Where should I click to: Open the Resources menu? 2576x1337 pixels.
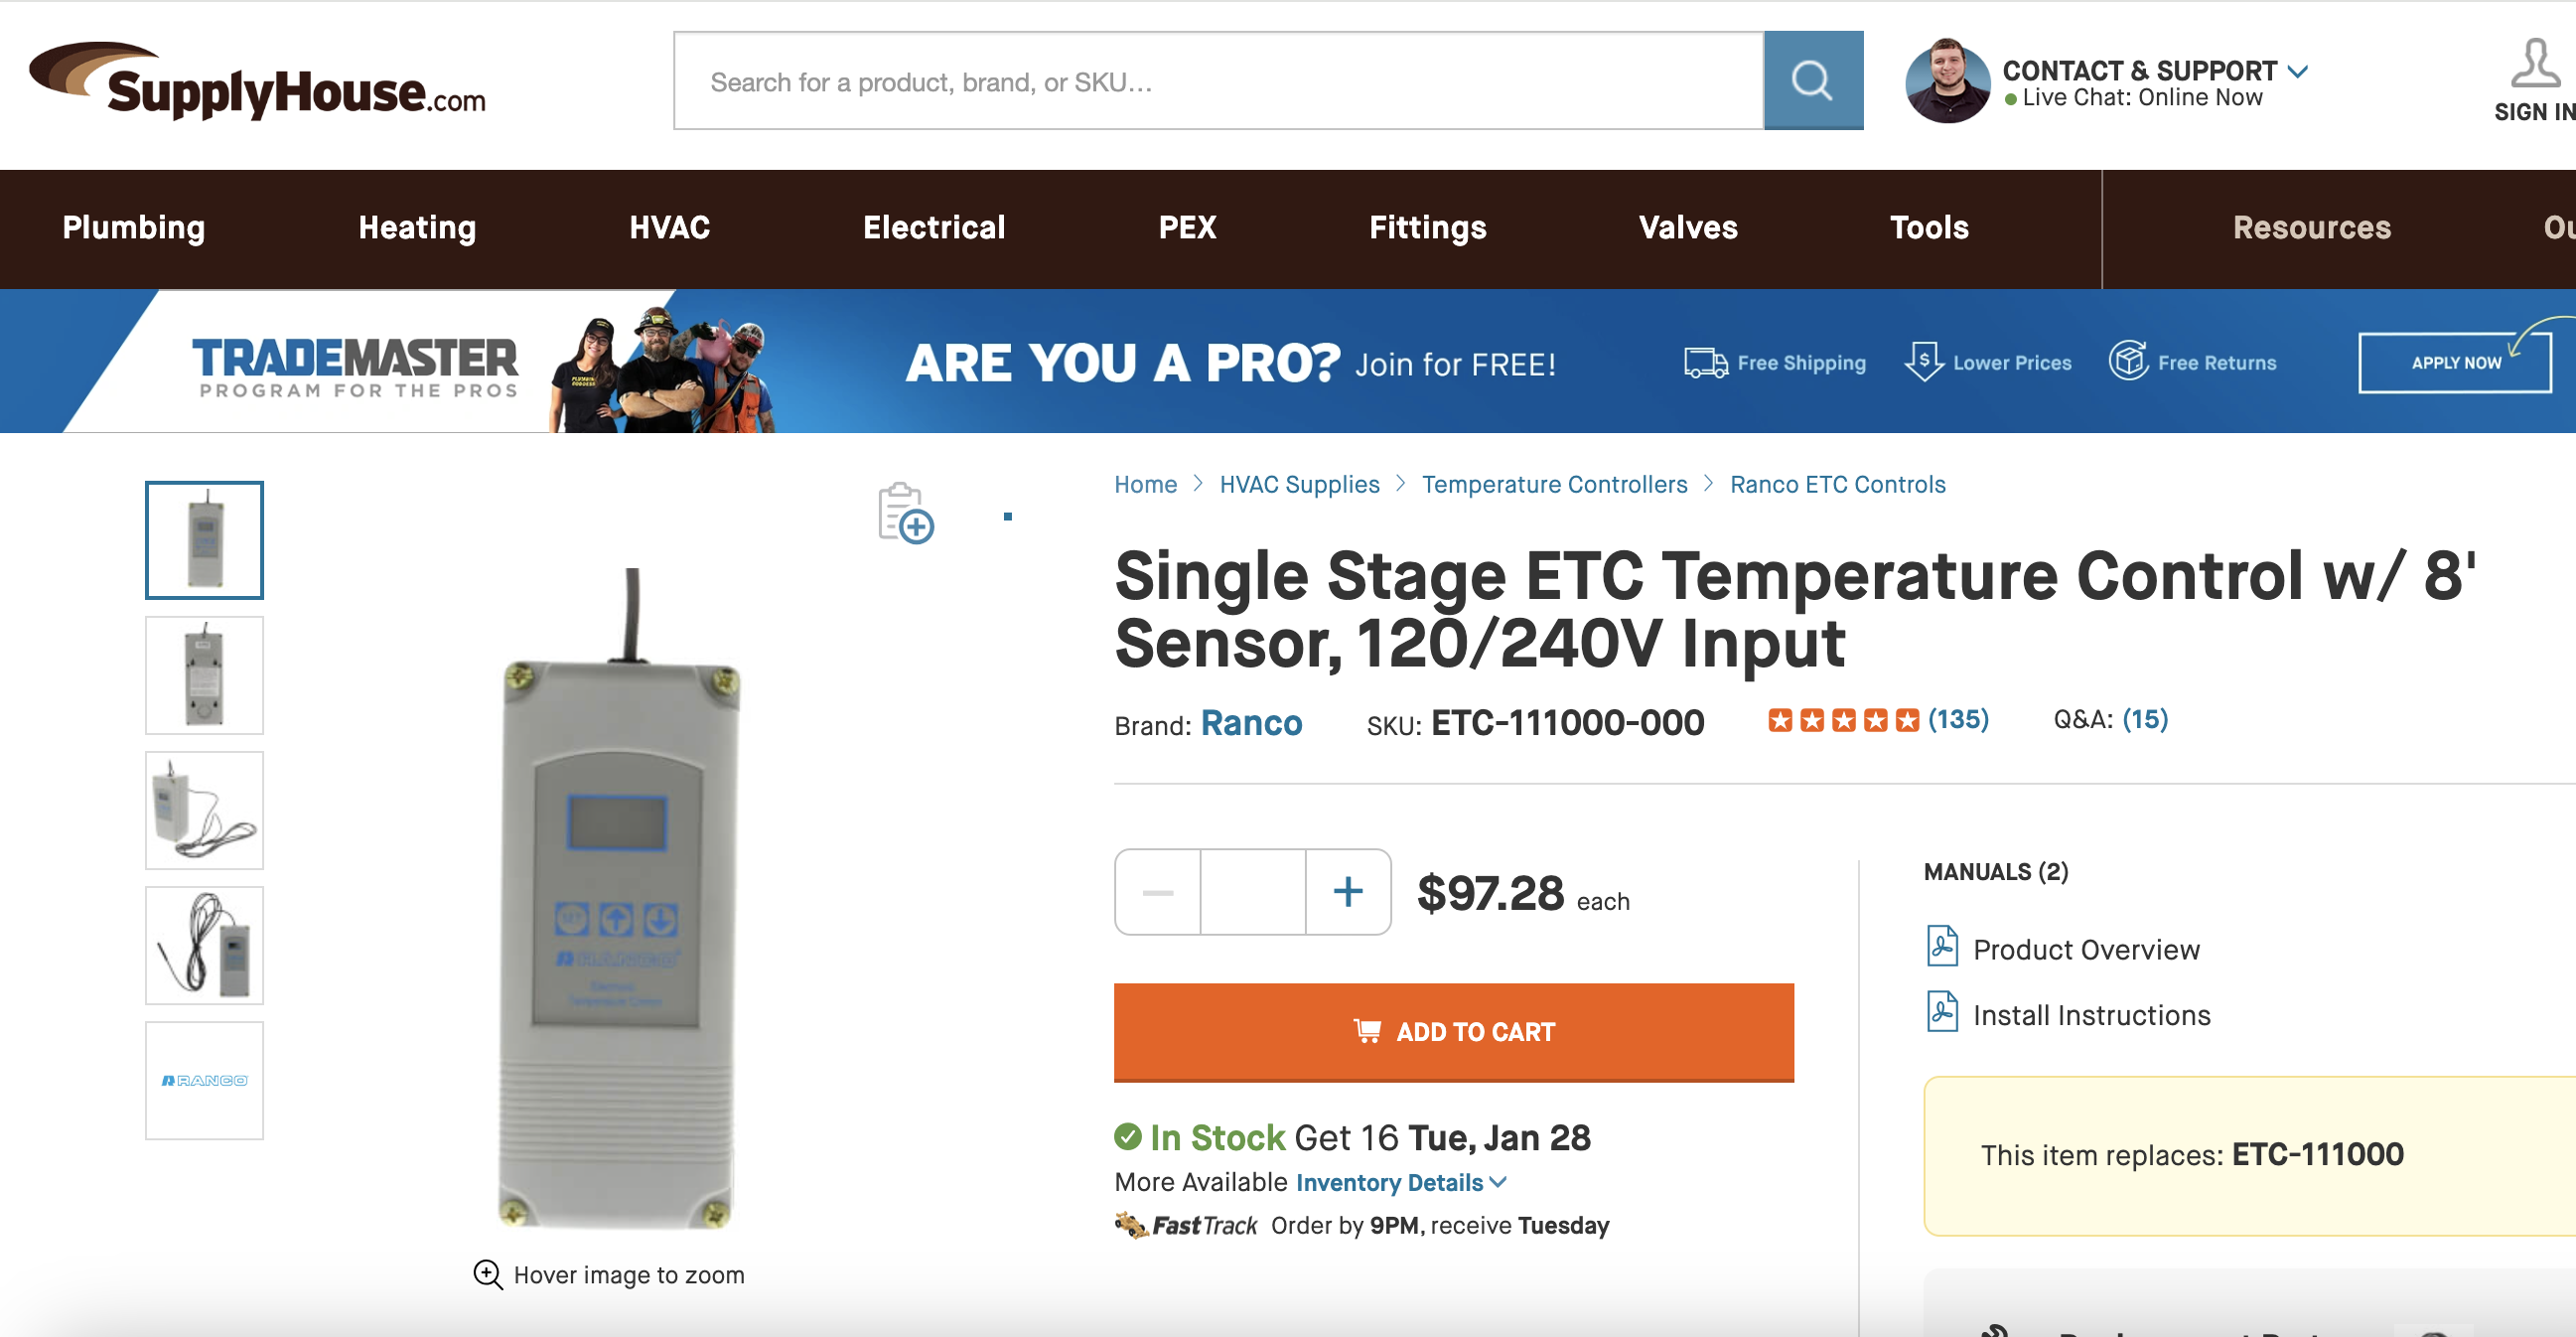2311,228
